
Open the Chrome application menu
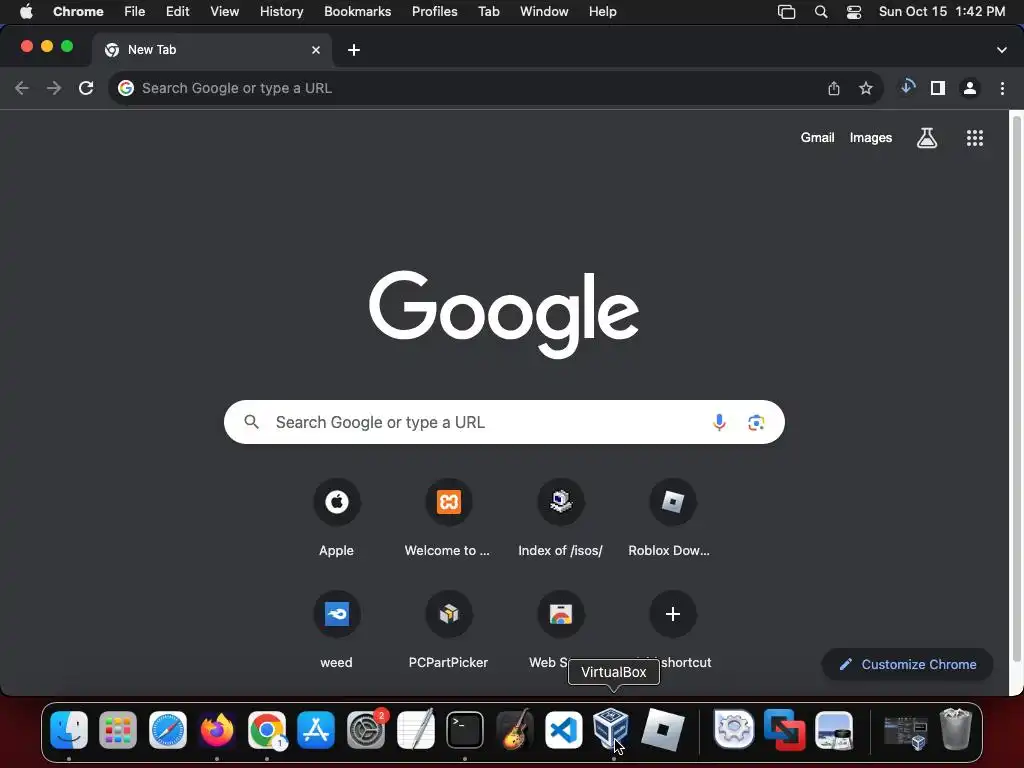78,12
